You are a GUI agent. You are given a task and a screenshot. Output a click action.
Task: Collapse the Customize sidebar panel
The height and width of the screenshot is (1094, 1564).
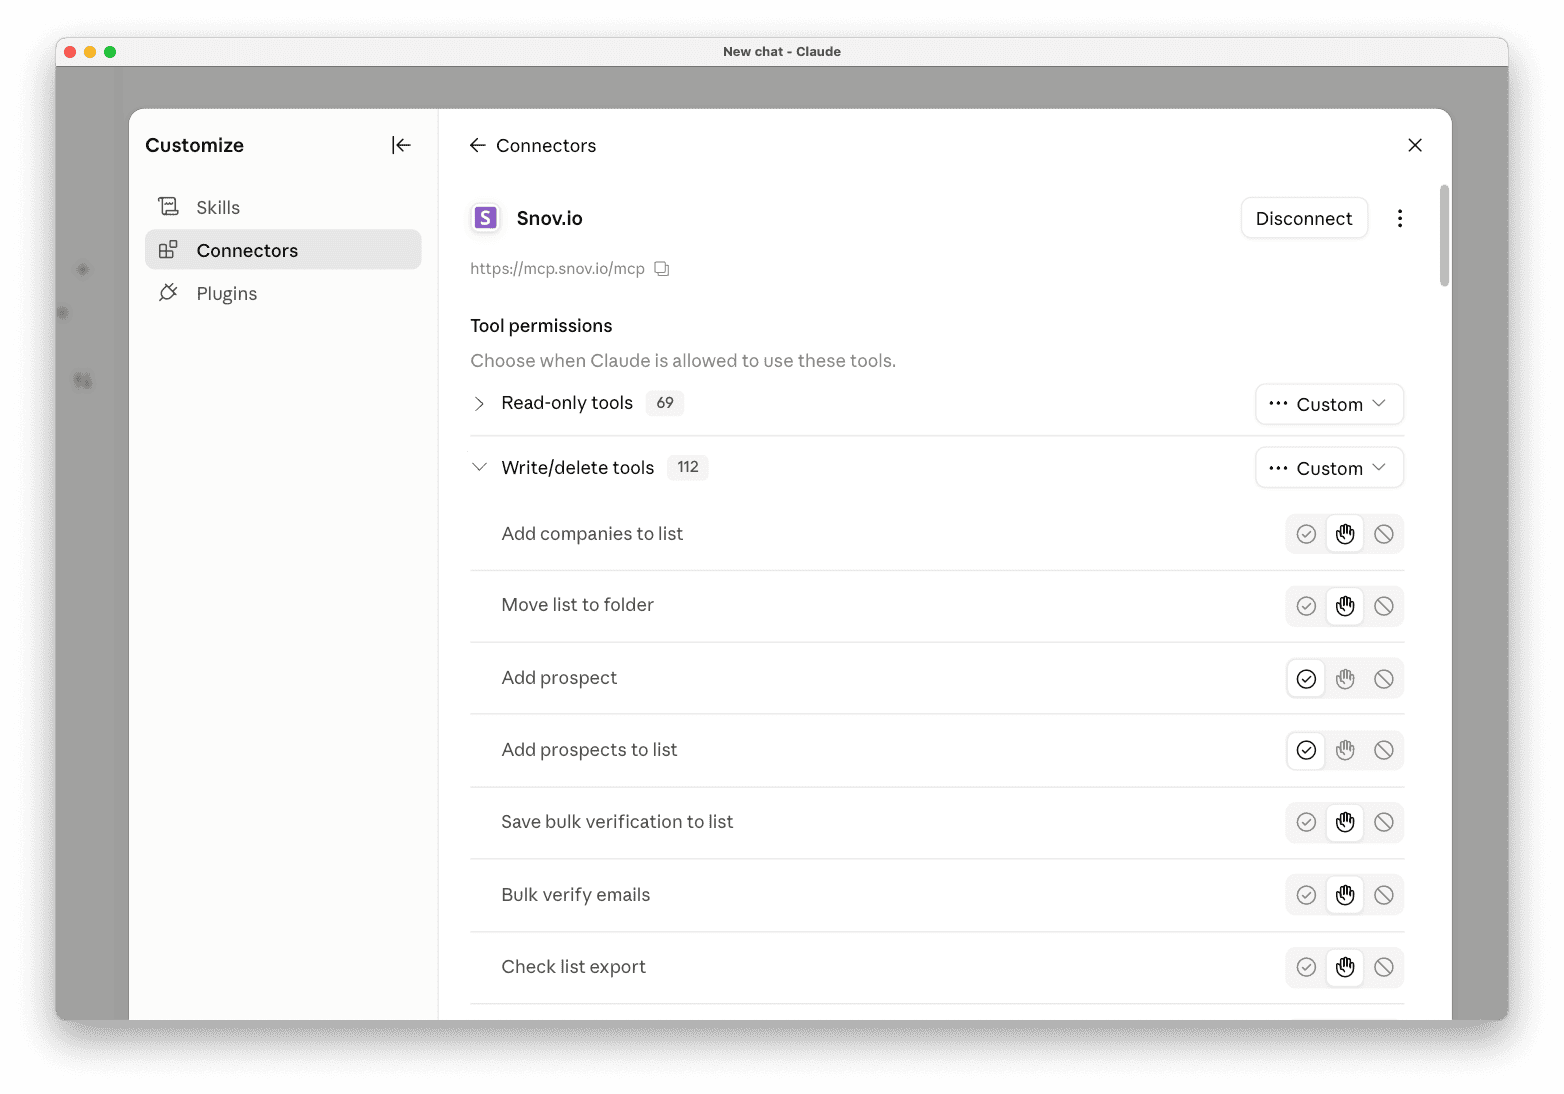401,145
